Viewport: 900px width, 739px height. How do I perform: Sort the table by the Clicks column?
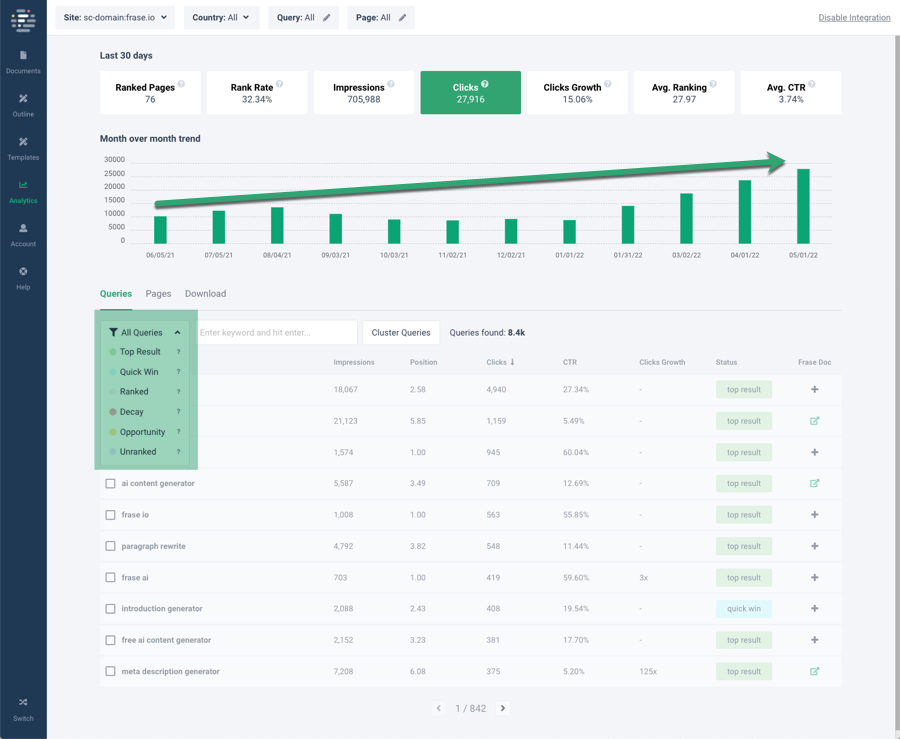[x=501, y=363]
